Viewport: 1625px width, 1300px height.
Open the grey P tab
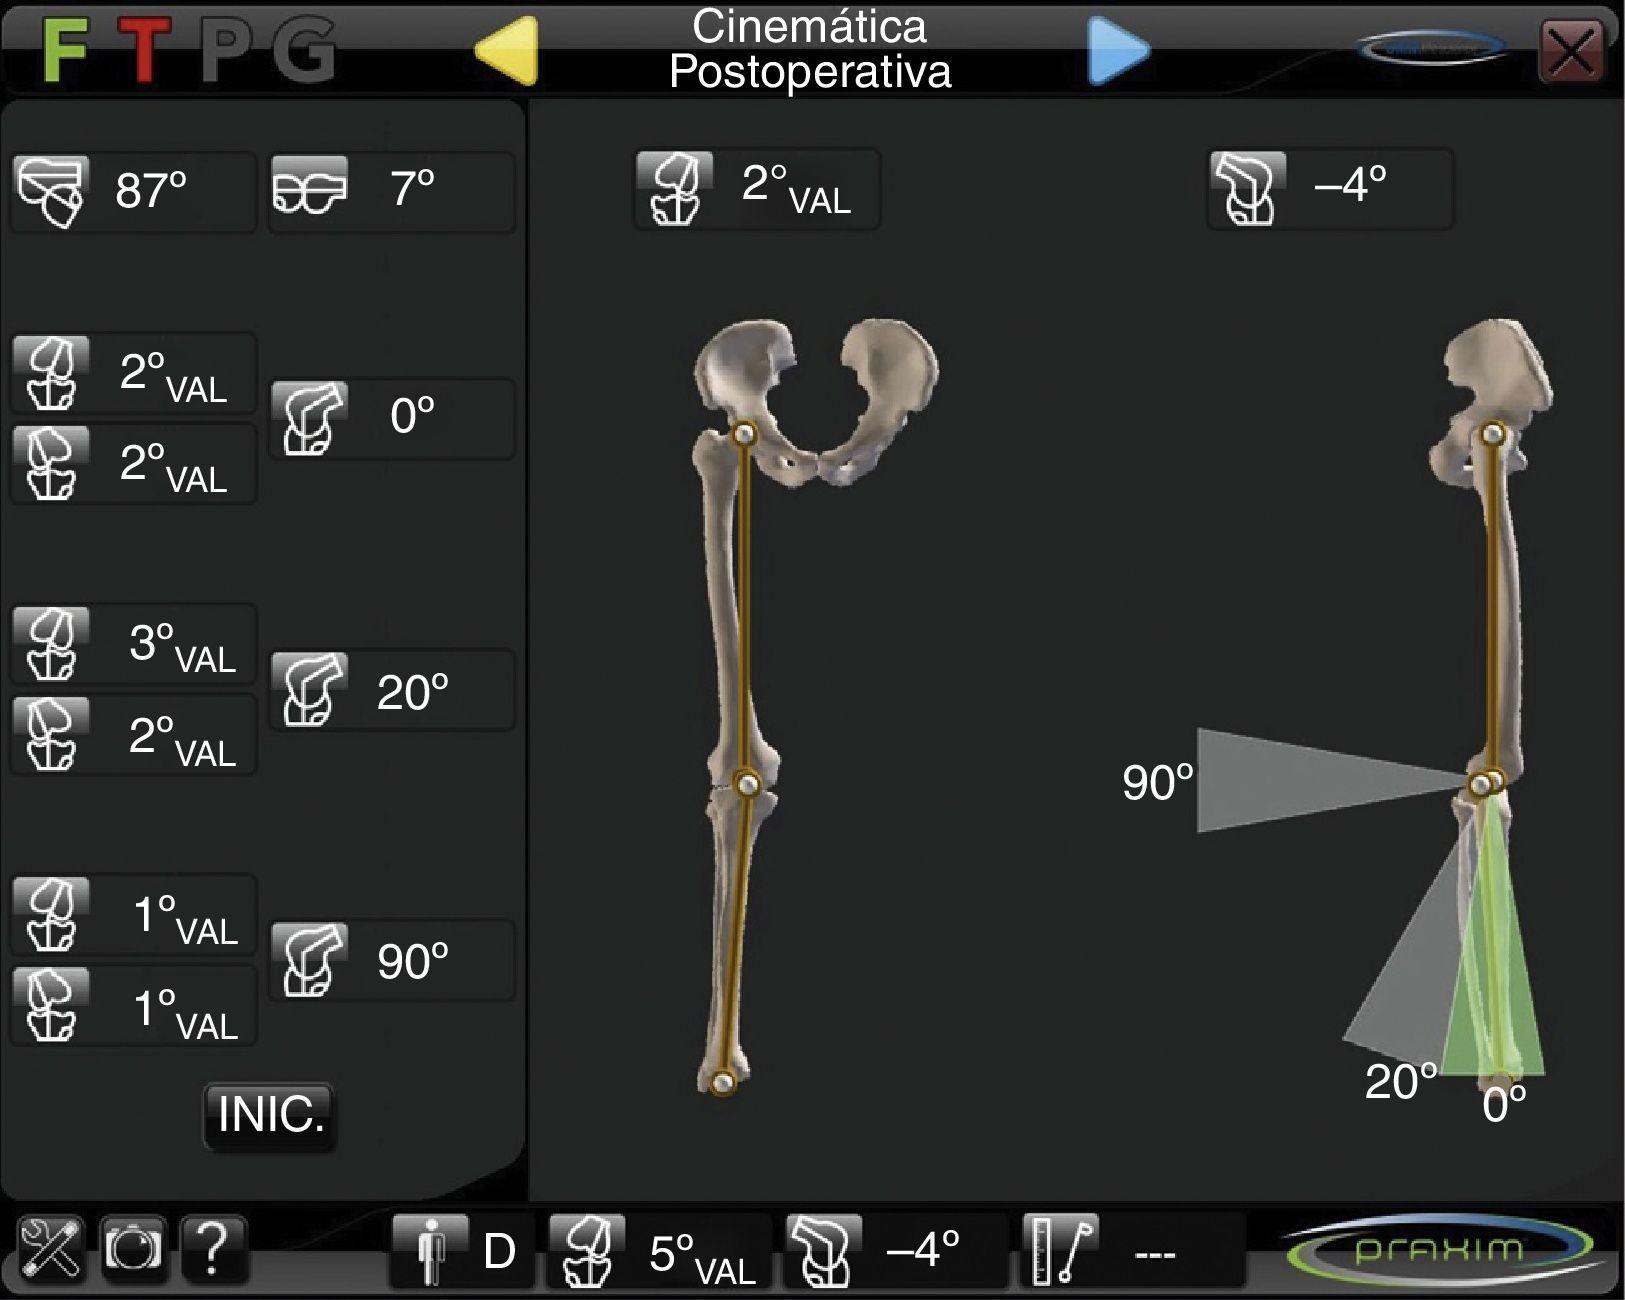click(x=224, y=51)
